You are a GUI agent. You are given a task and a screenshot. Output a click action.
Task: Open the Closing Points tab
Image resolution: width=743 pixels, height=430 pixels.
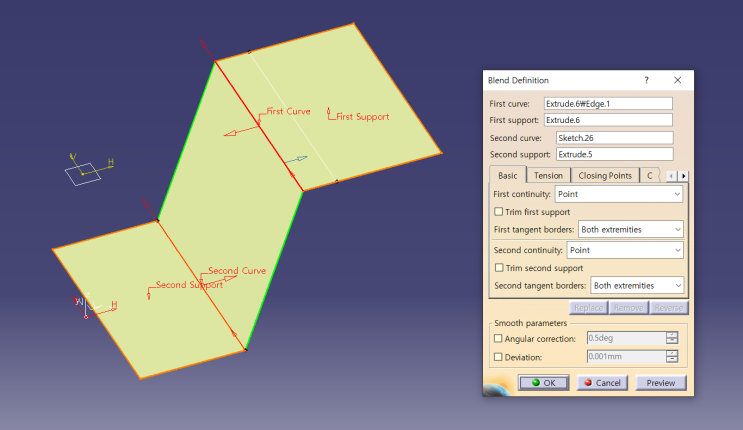(x=605, y=175)
